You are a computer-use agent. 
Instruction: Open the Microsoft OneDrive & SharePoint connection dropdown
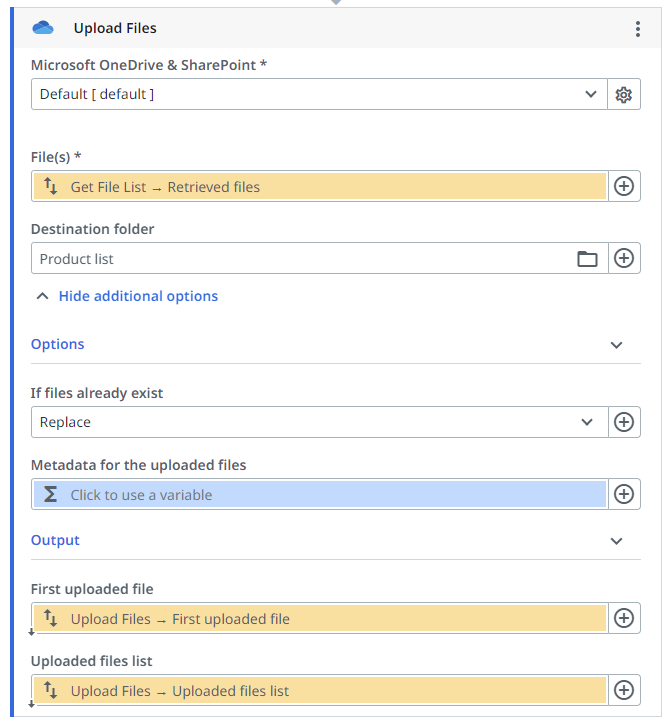point(318,95)
